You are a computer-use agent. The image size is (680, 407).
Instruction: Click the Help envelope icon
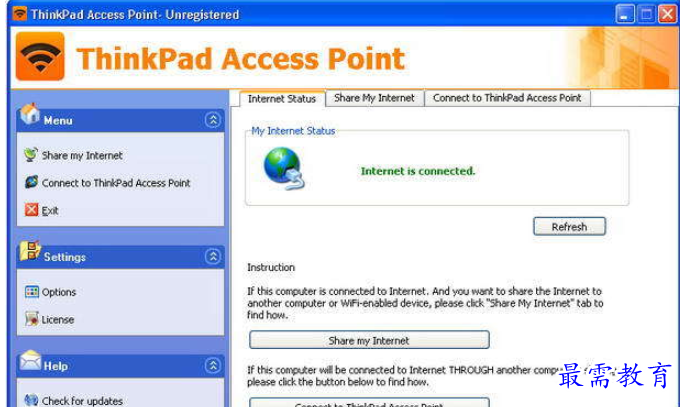coord(30,361)
